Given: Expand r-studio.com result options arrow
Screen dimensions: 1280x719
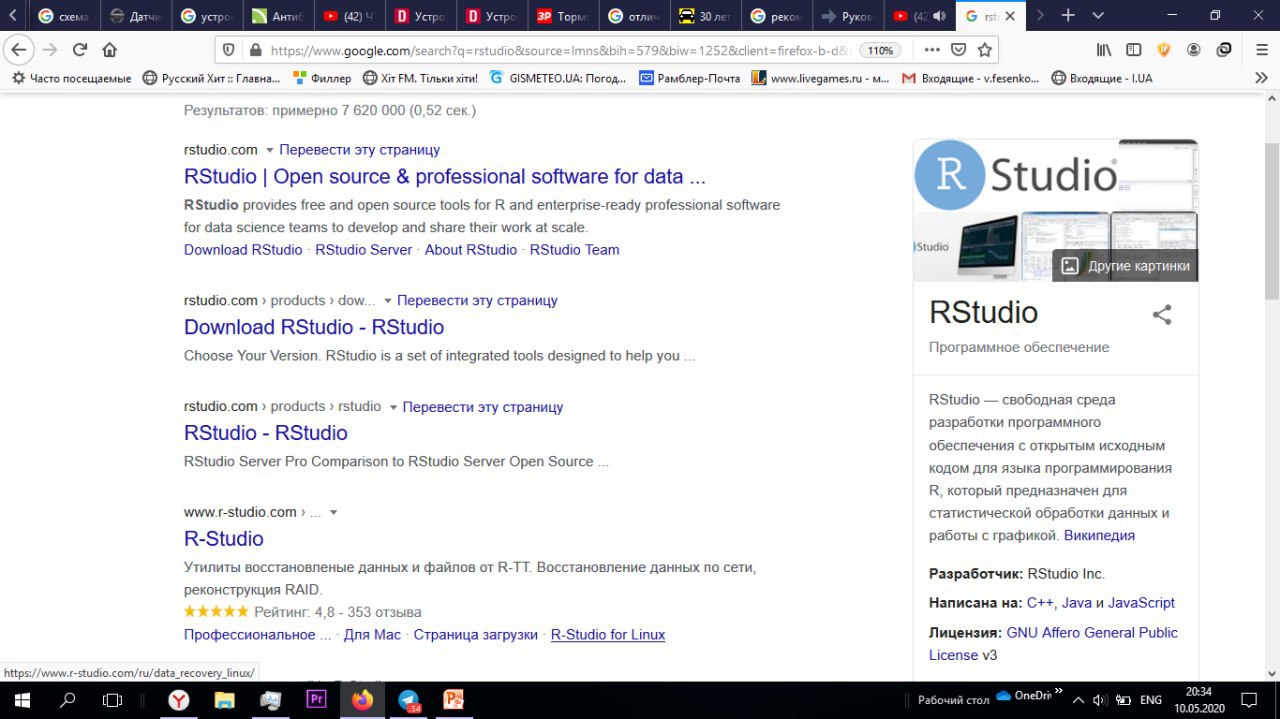Looking at the screenshot, I should 333,513.
